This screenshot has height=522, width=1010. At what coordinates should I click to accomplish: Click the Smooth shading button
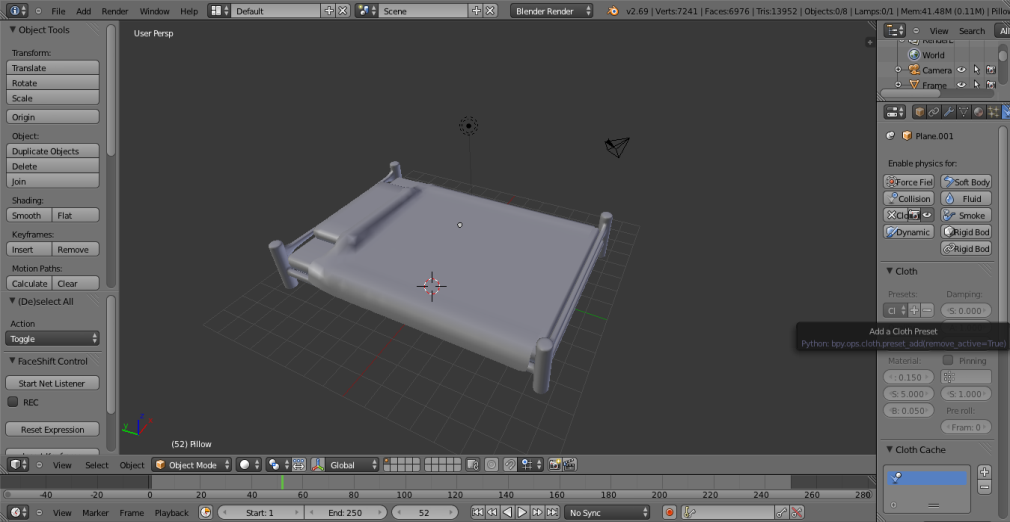[x=29, y=215]
